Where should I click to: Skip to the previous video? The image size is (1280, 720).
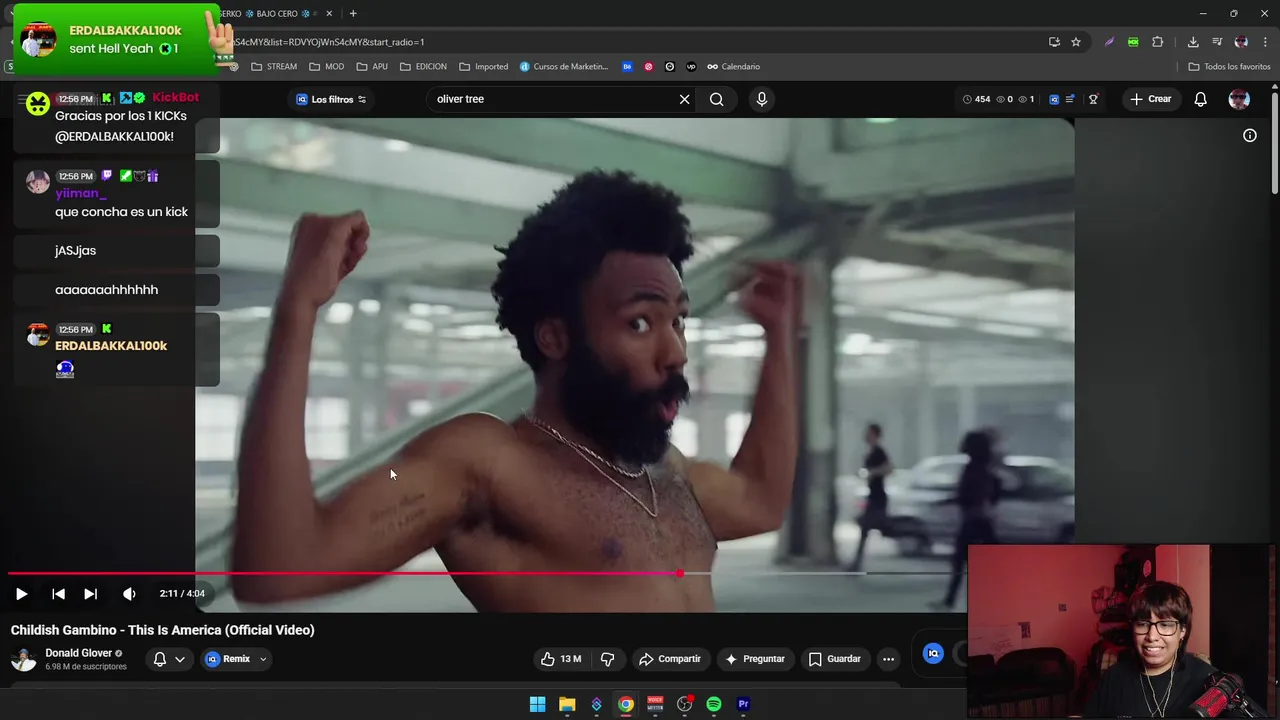(x=58, y=594)
